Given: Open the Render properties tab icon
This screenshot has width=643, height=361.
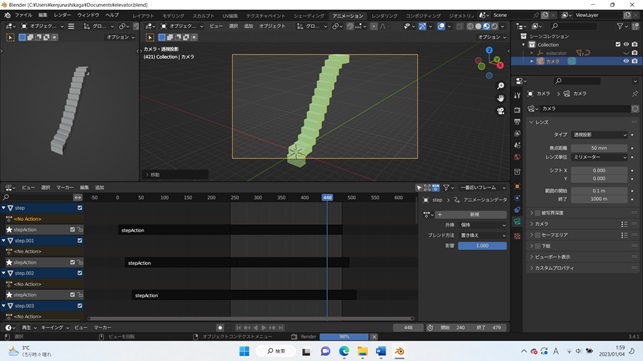Looking at the screenshot, I should pos(517,110).
